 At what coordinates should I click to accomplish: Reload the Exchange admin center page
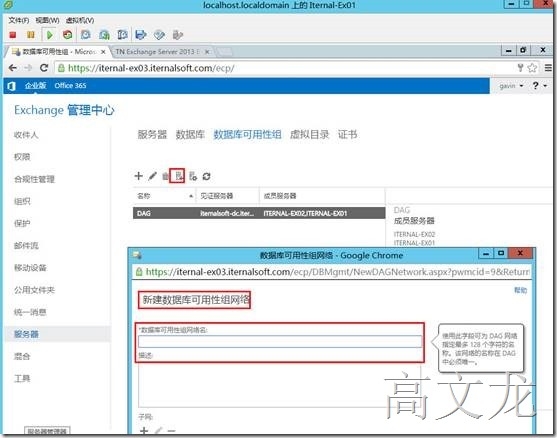click(44, 68)
